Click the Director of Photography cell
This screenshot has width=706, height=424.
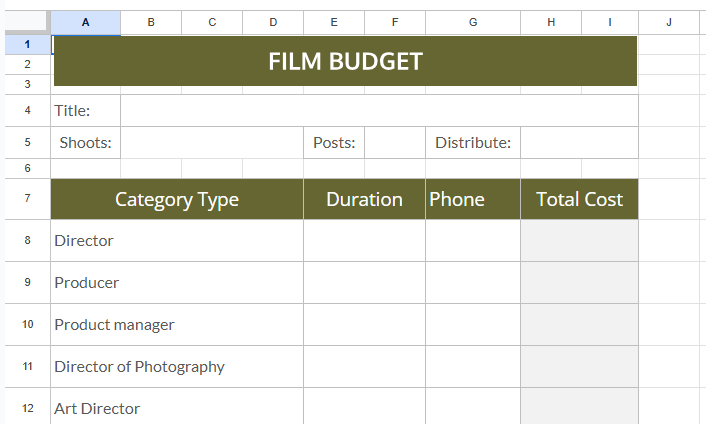(x=177, y=367)
